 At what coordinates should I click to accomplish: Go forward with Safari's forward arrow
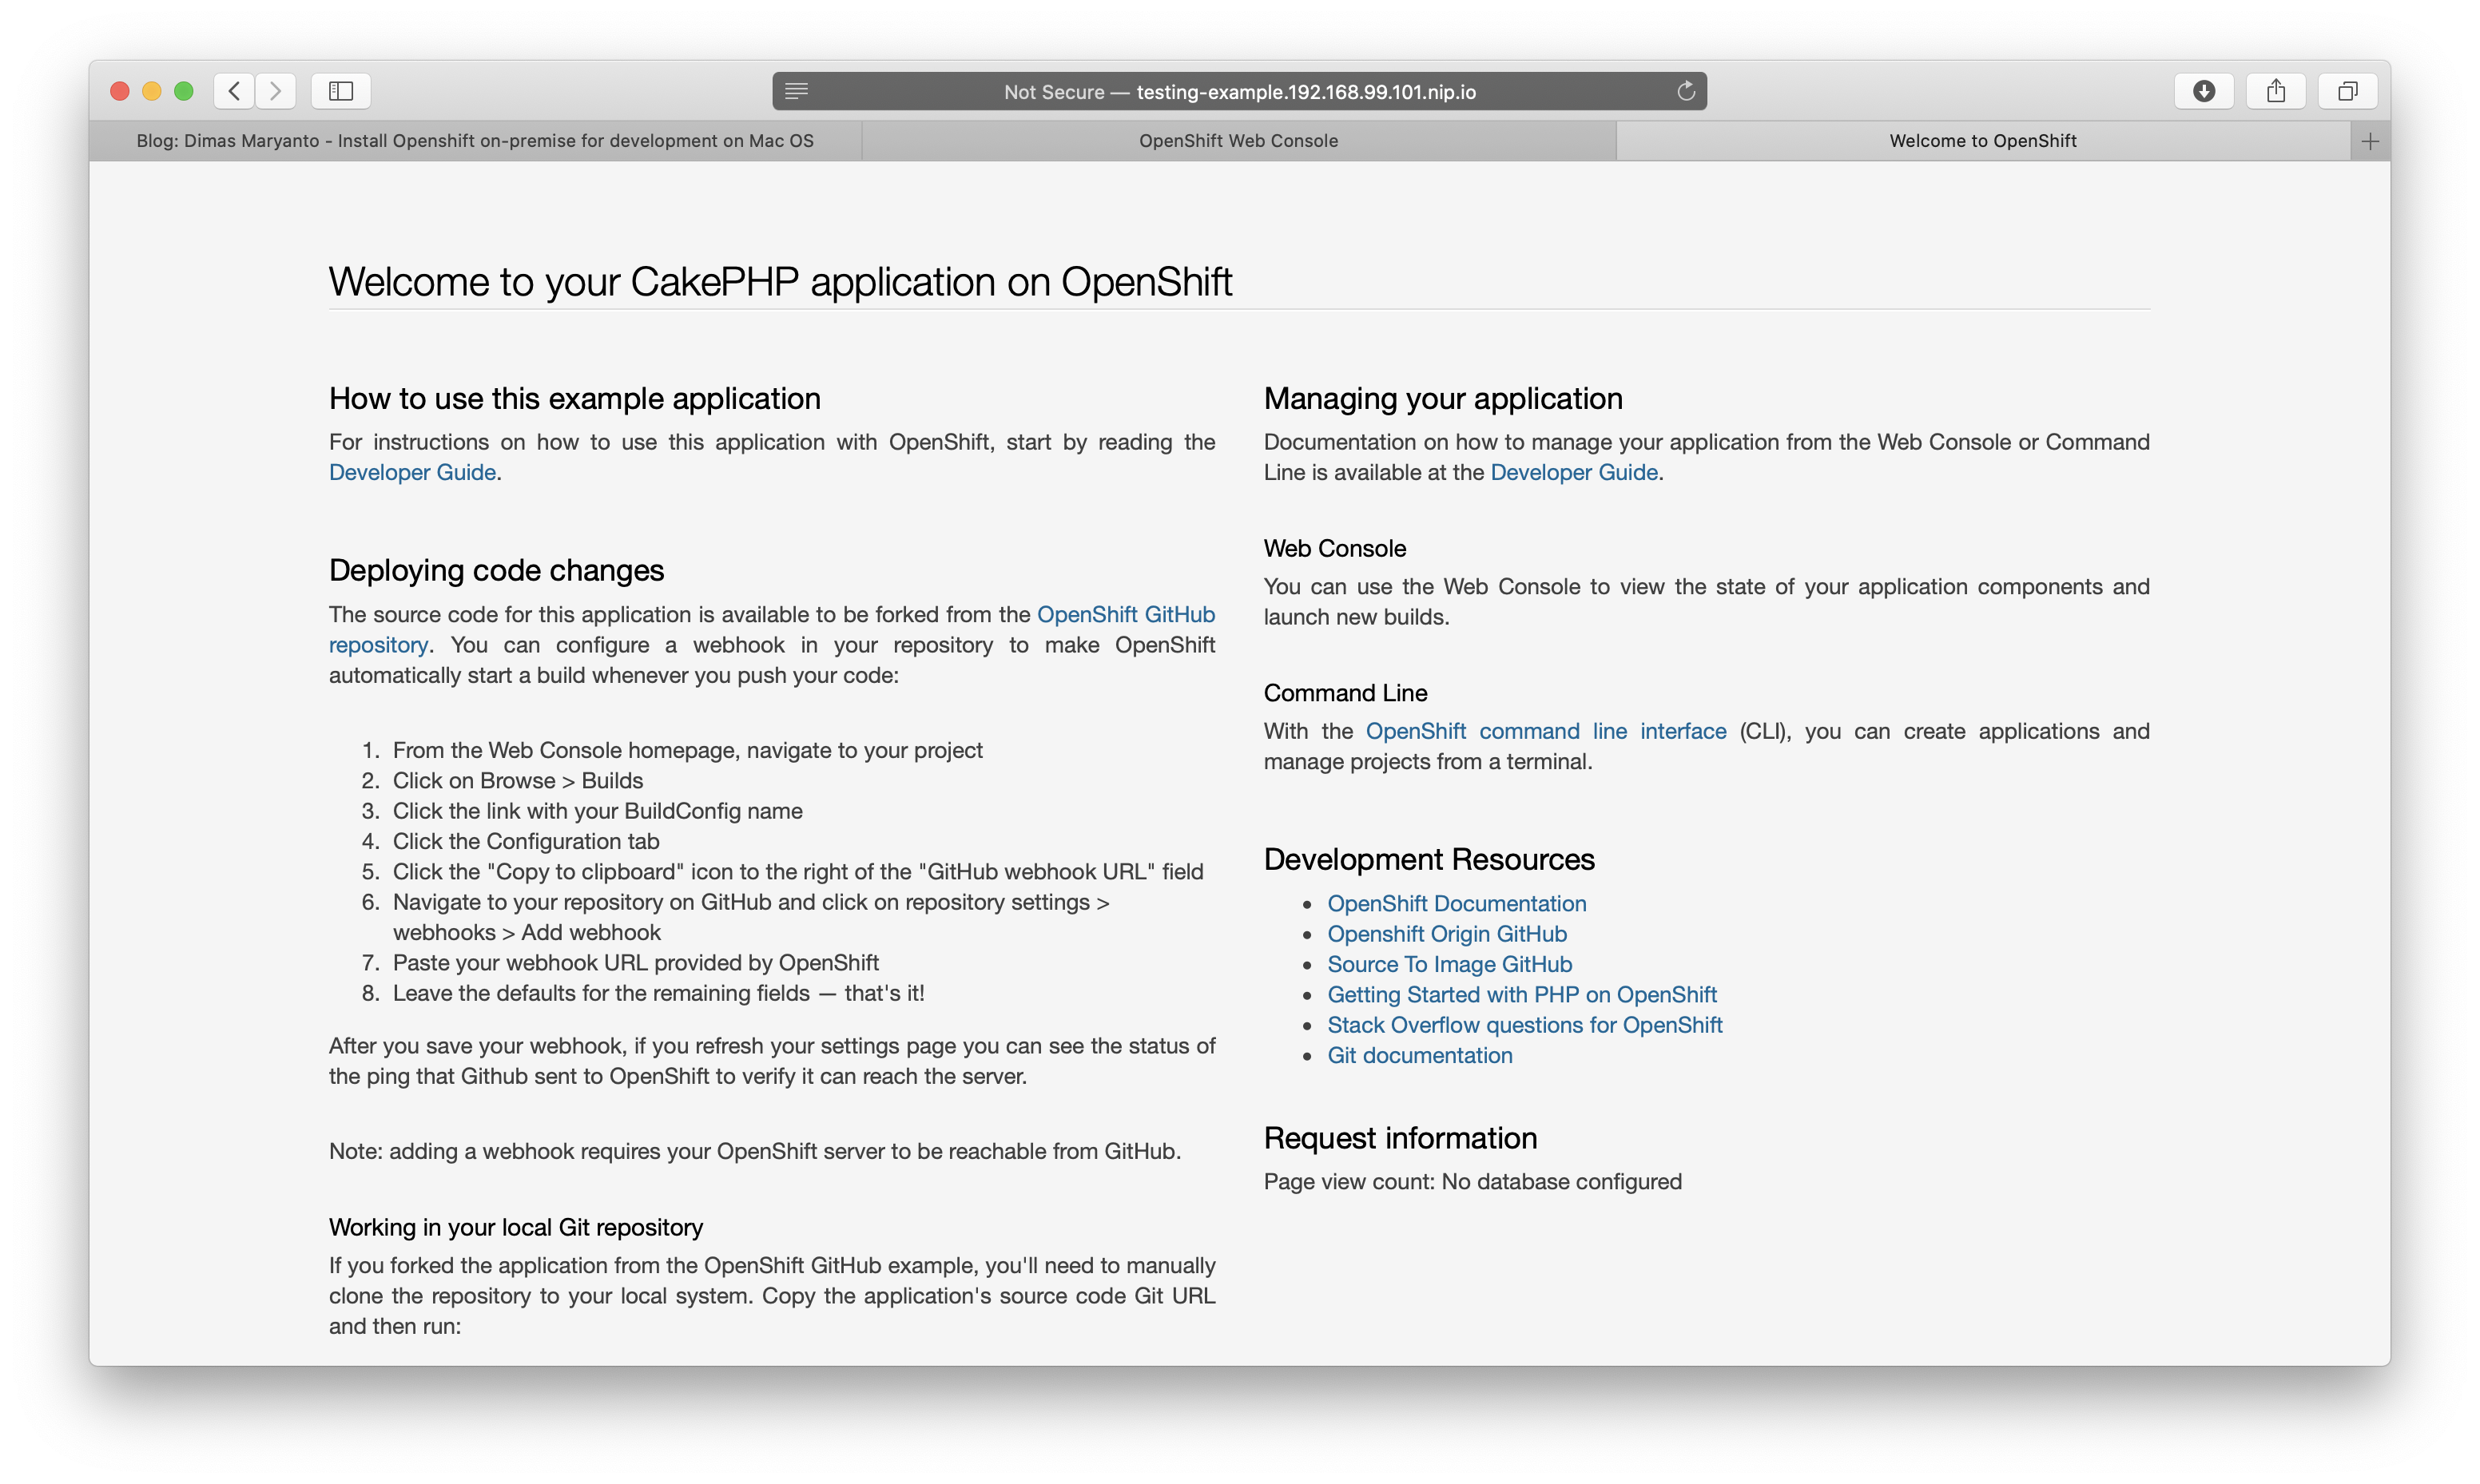[276, 91]
